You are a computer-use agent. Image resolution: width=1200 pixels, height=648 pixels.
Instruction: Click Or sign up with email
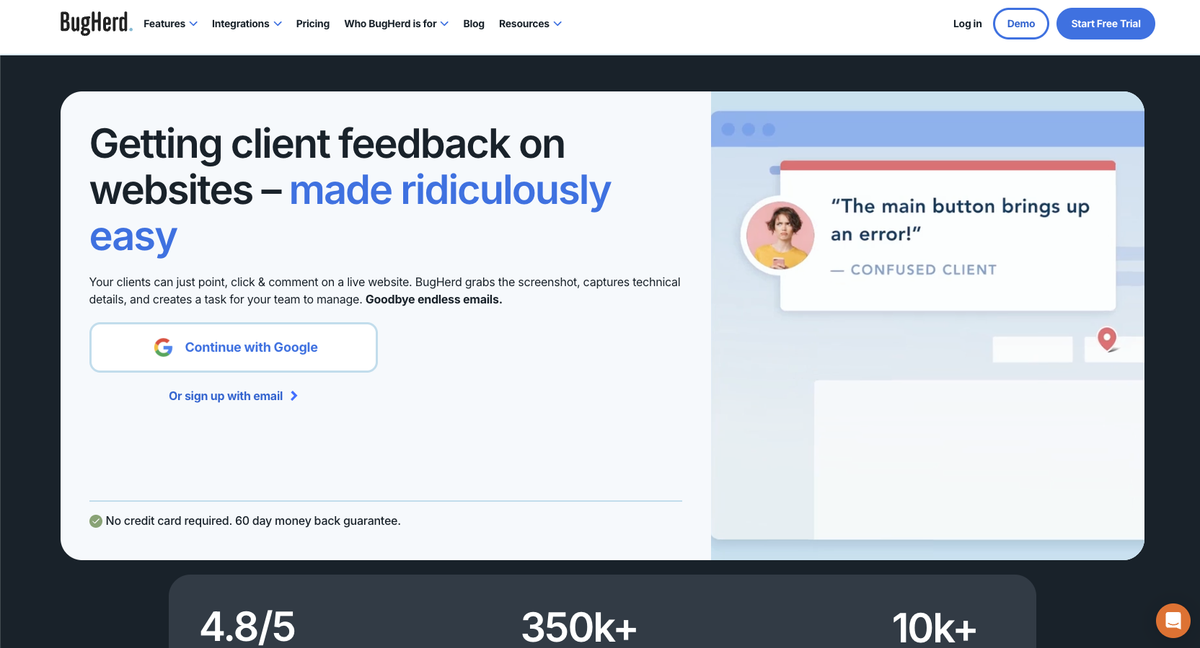pyautogui.click(x=233, y=396)
